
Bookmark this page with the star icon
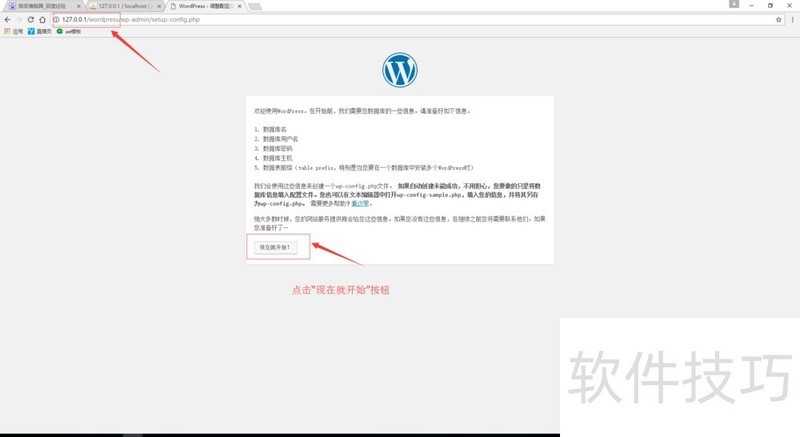[779, 19]
